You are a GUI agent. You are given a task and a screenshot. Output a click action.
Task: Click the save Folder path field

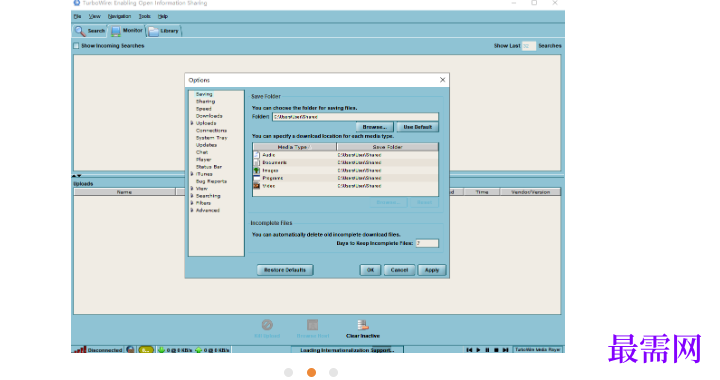[355, 117]
